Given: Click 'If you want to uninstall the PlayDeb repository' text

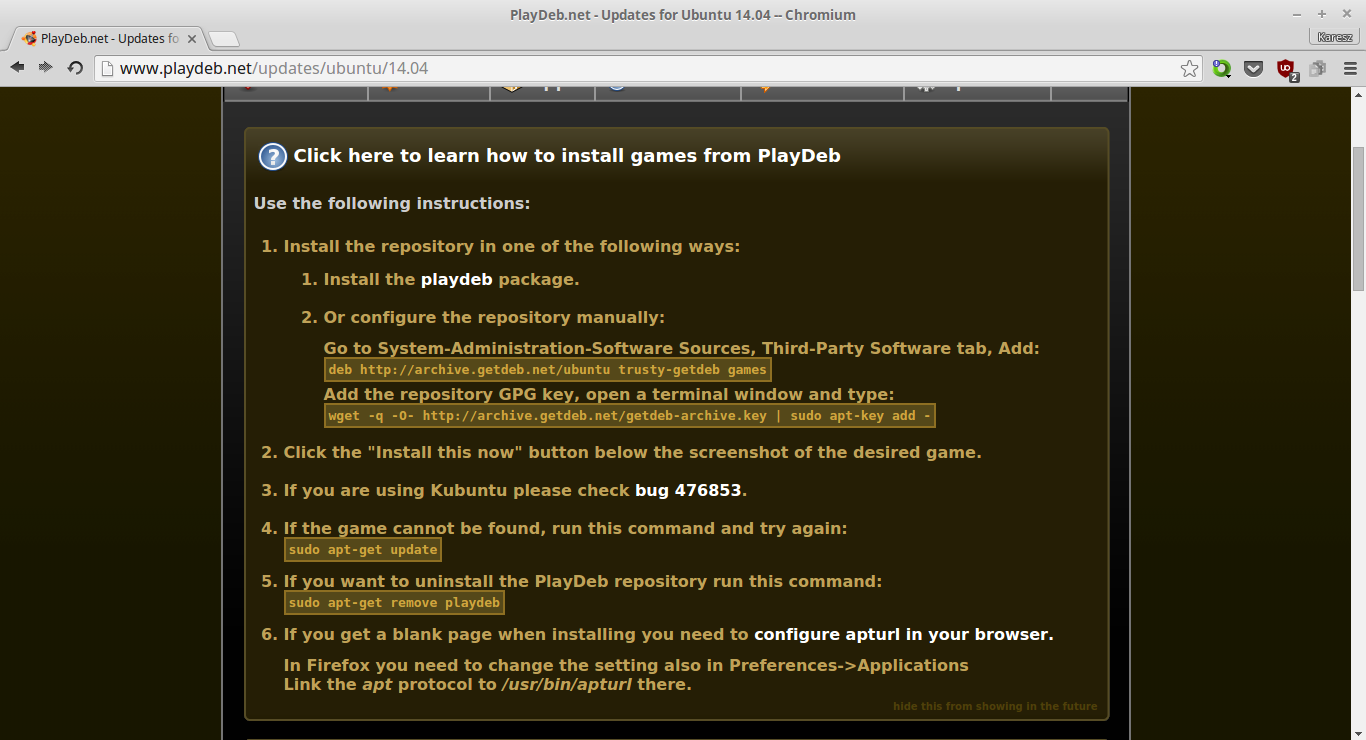Looking at the screenshot, I should tap(583, 582).
